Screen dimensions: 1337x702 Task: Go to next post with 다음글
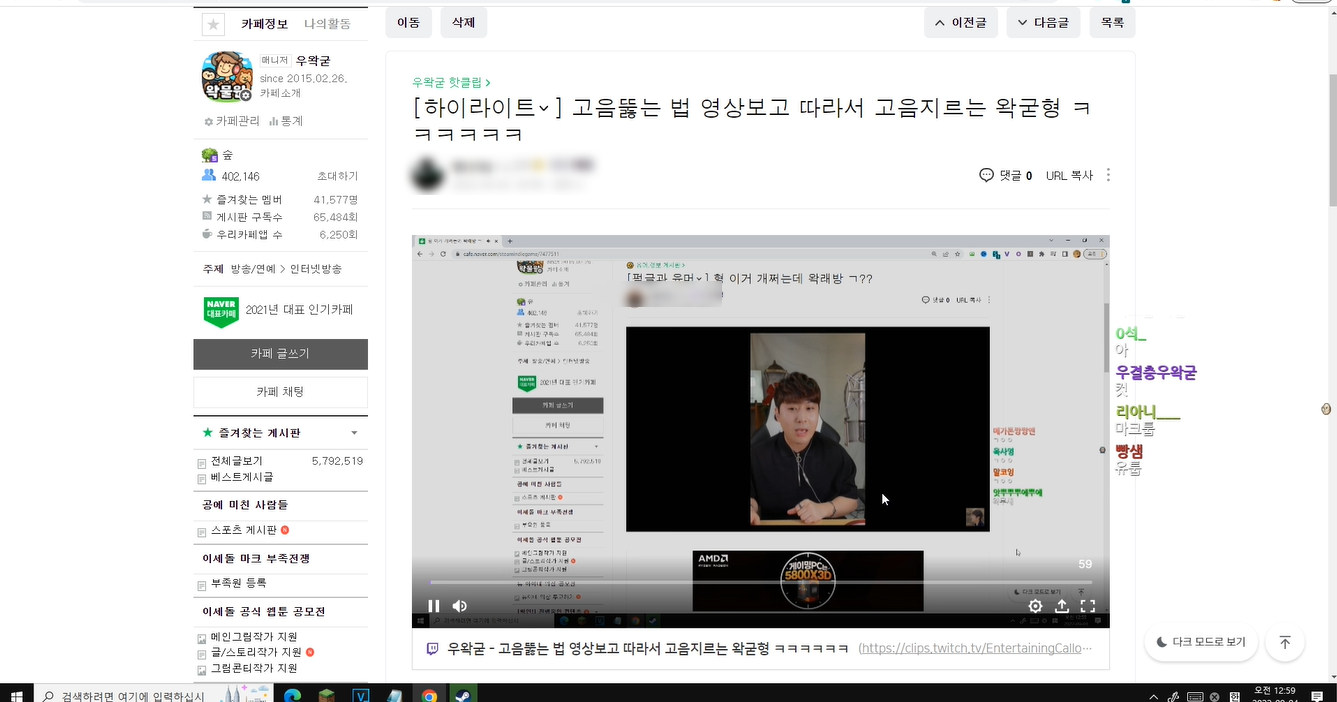(x=1043, y=22)
